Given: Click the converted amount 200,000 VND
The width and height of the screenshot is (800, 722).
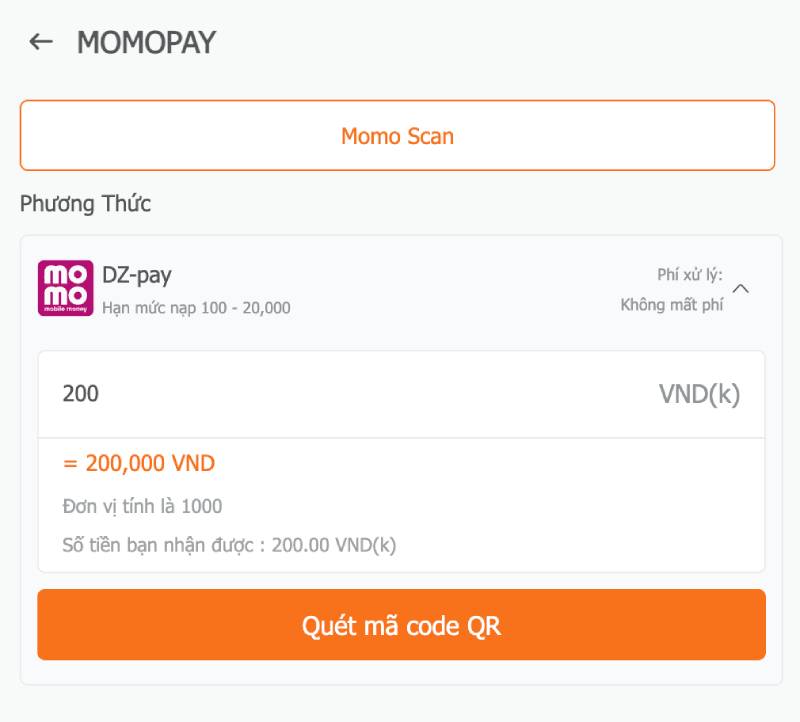Looking at the screenshot, I should (136, 463).
